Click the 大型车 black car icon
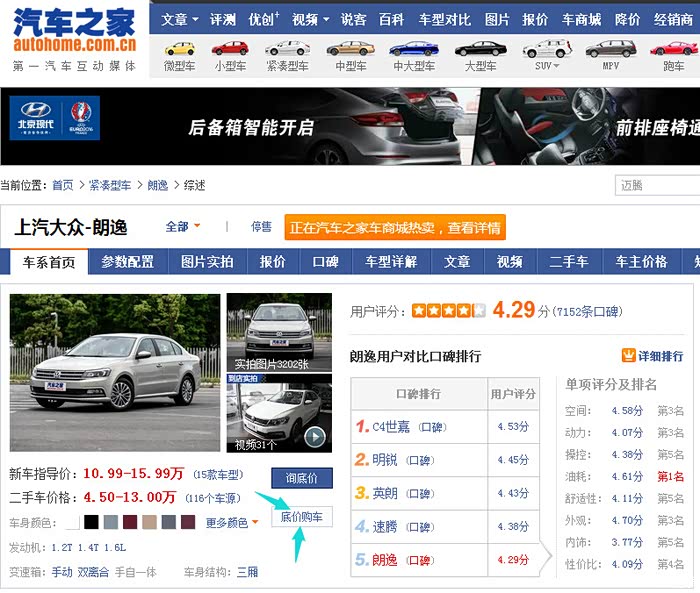 pyautogui.click(x=480, y=49)
